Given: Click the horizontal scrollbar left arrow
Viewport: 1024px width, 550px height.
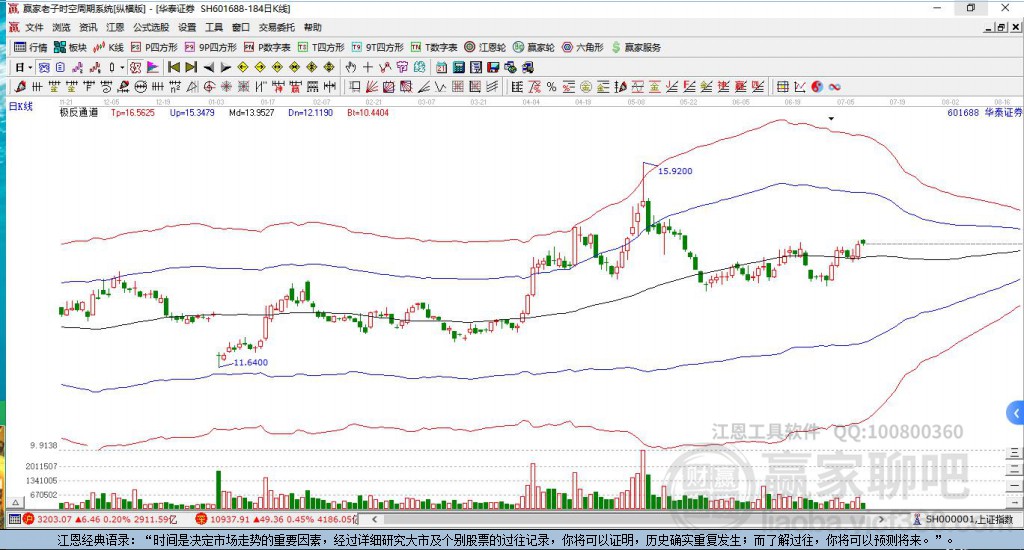Looking at the screenshot, I should (x=374, y=519).
